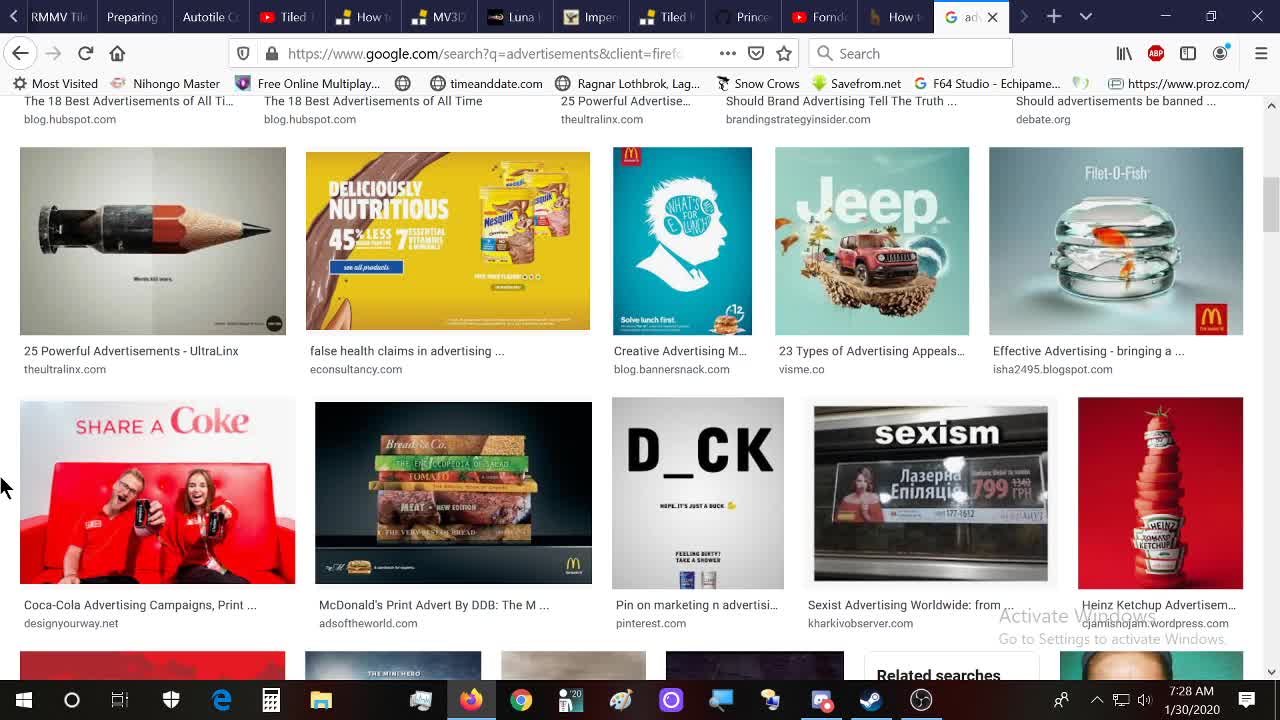This screenshot has height=720, width=1280.
Task: Open Free Online Multiplayer bookmark
Action: 307,83
